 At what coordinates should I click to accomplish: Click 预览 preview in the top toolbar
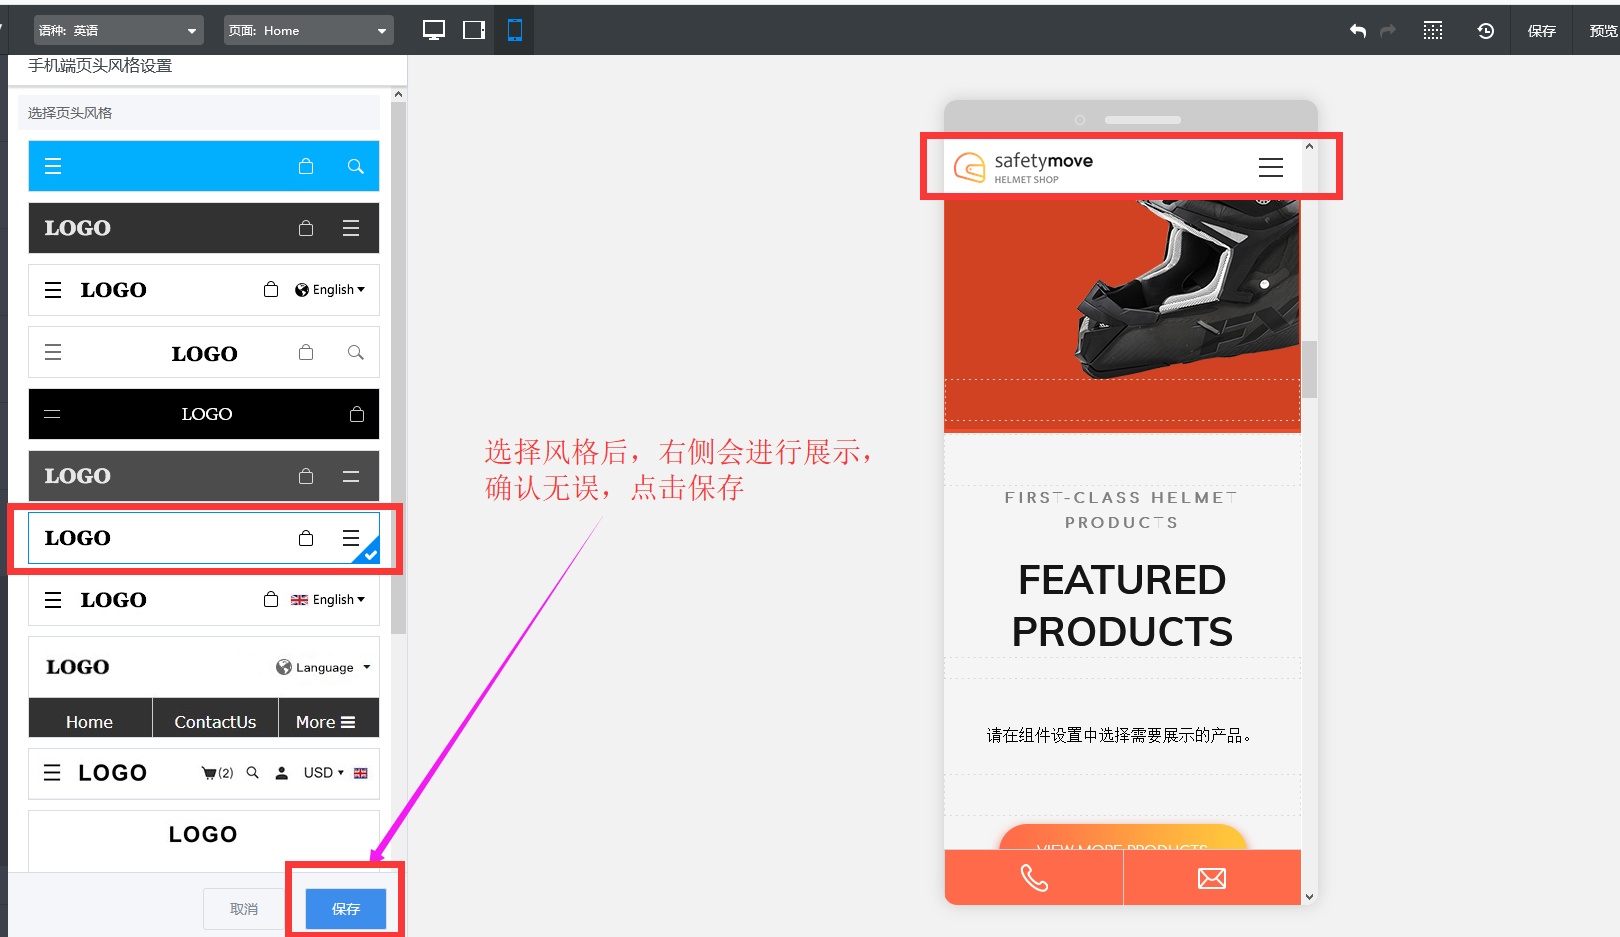1602,31
